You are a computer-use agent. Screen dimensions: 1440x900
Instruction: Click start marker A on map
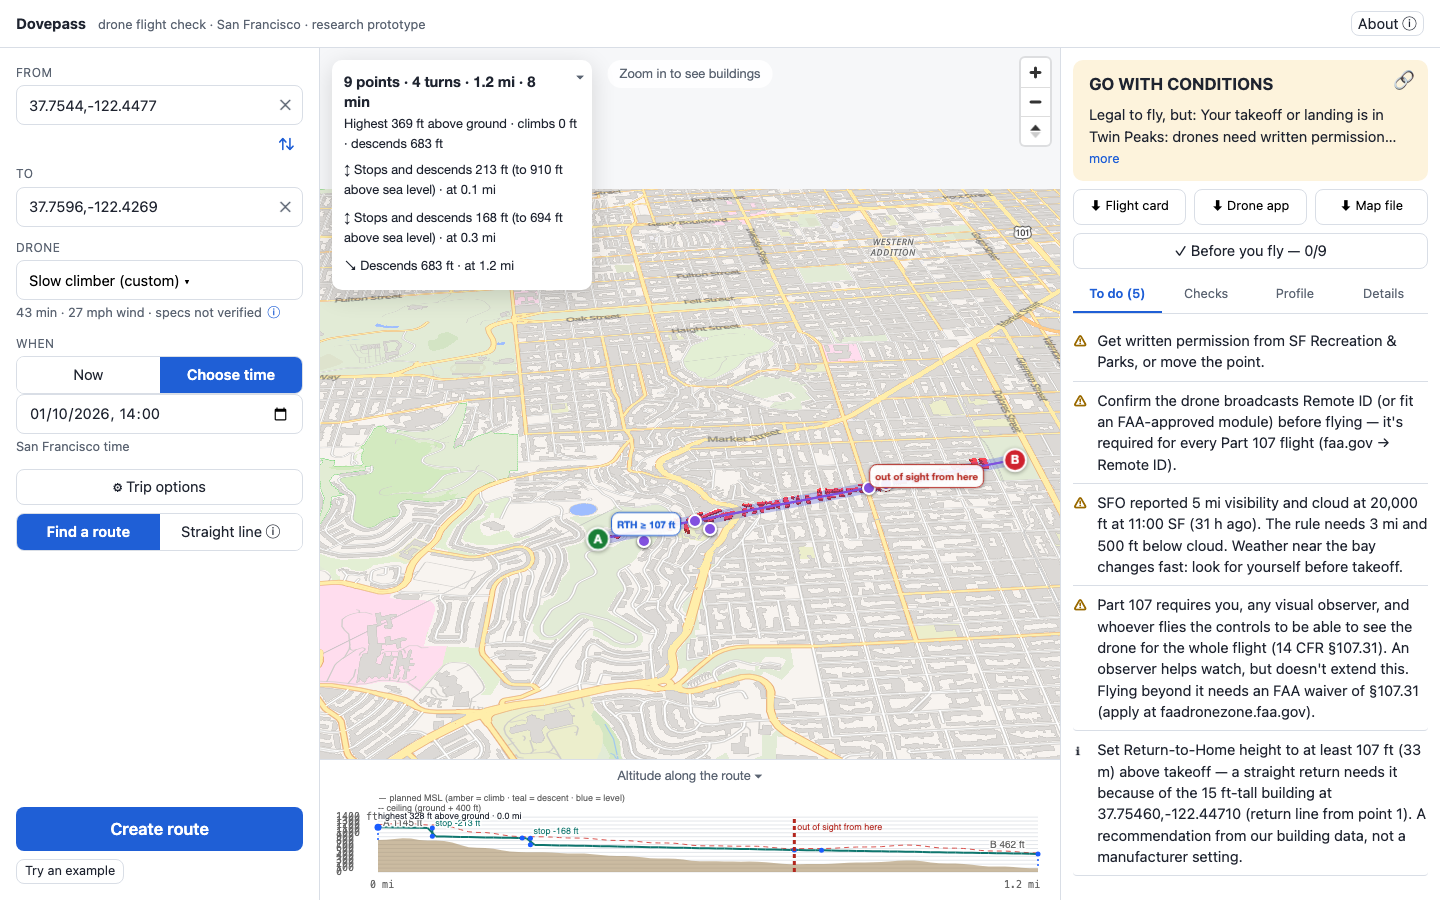tap(598, 539)
